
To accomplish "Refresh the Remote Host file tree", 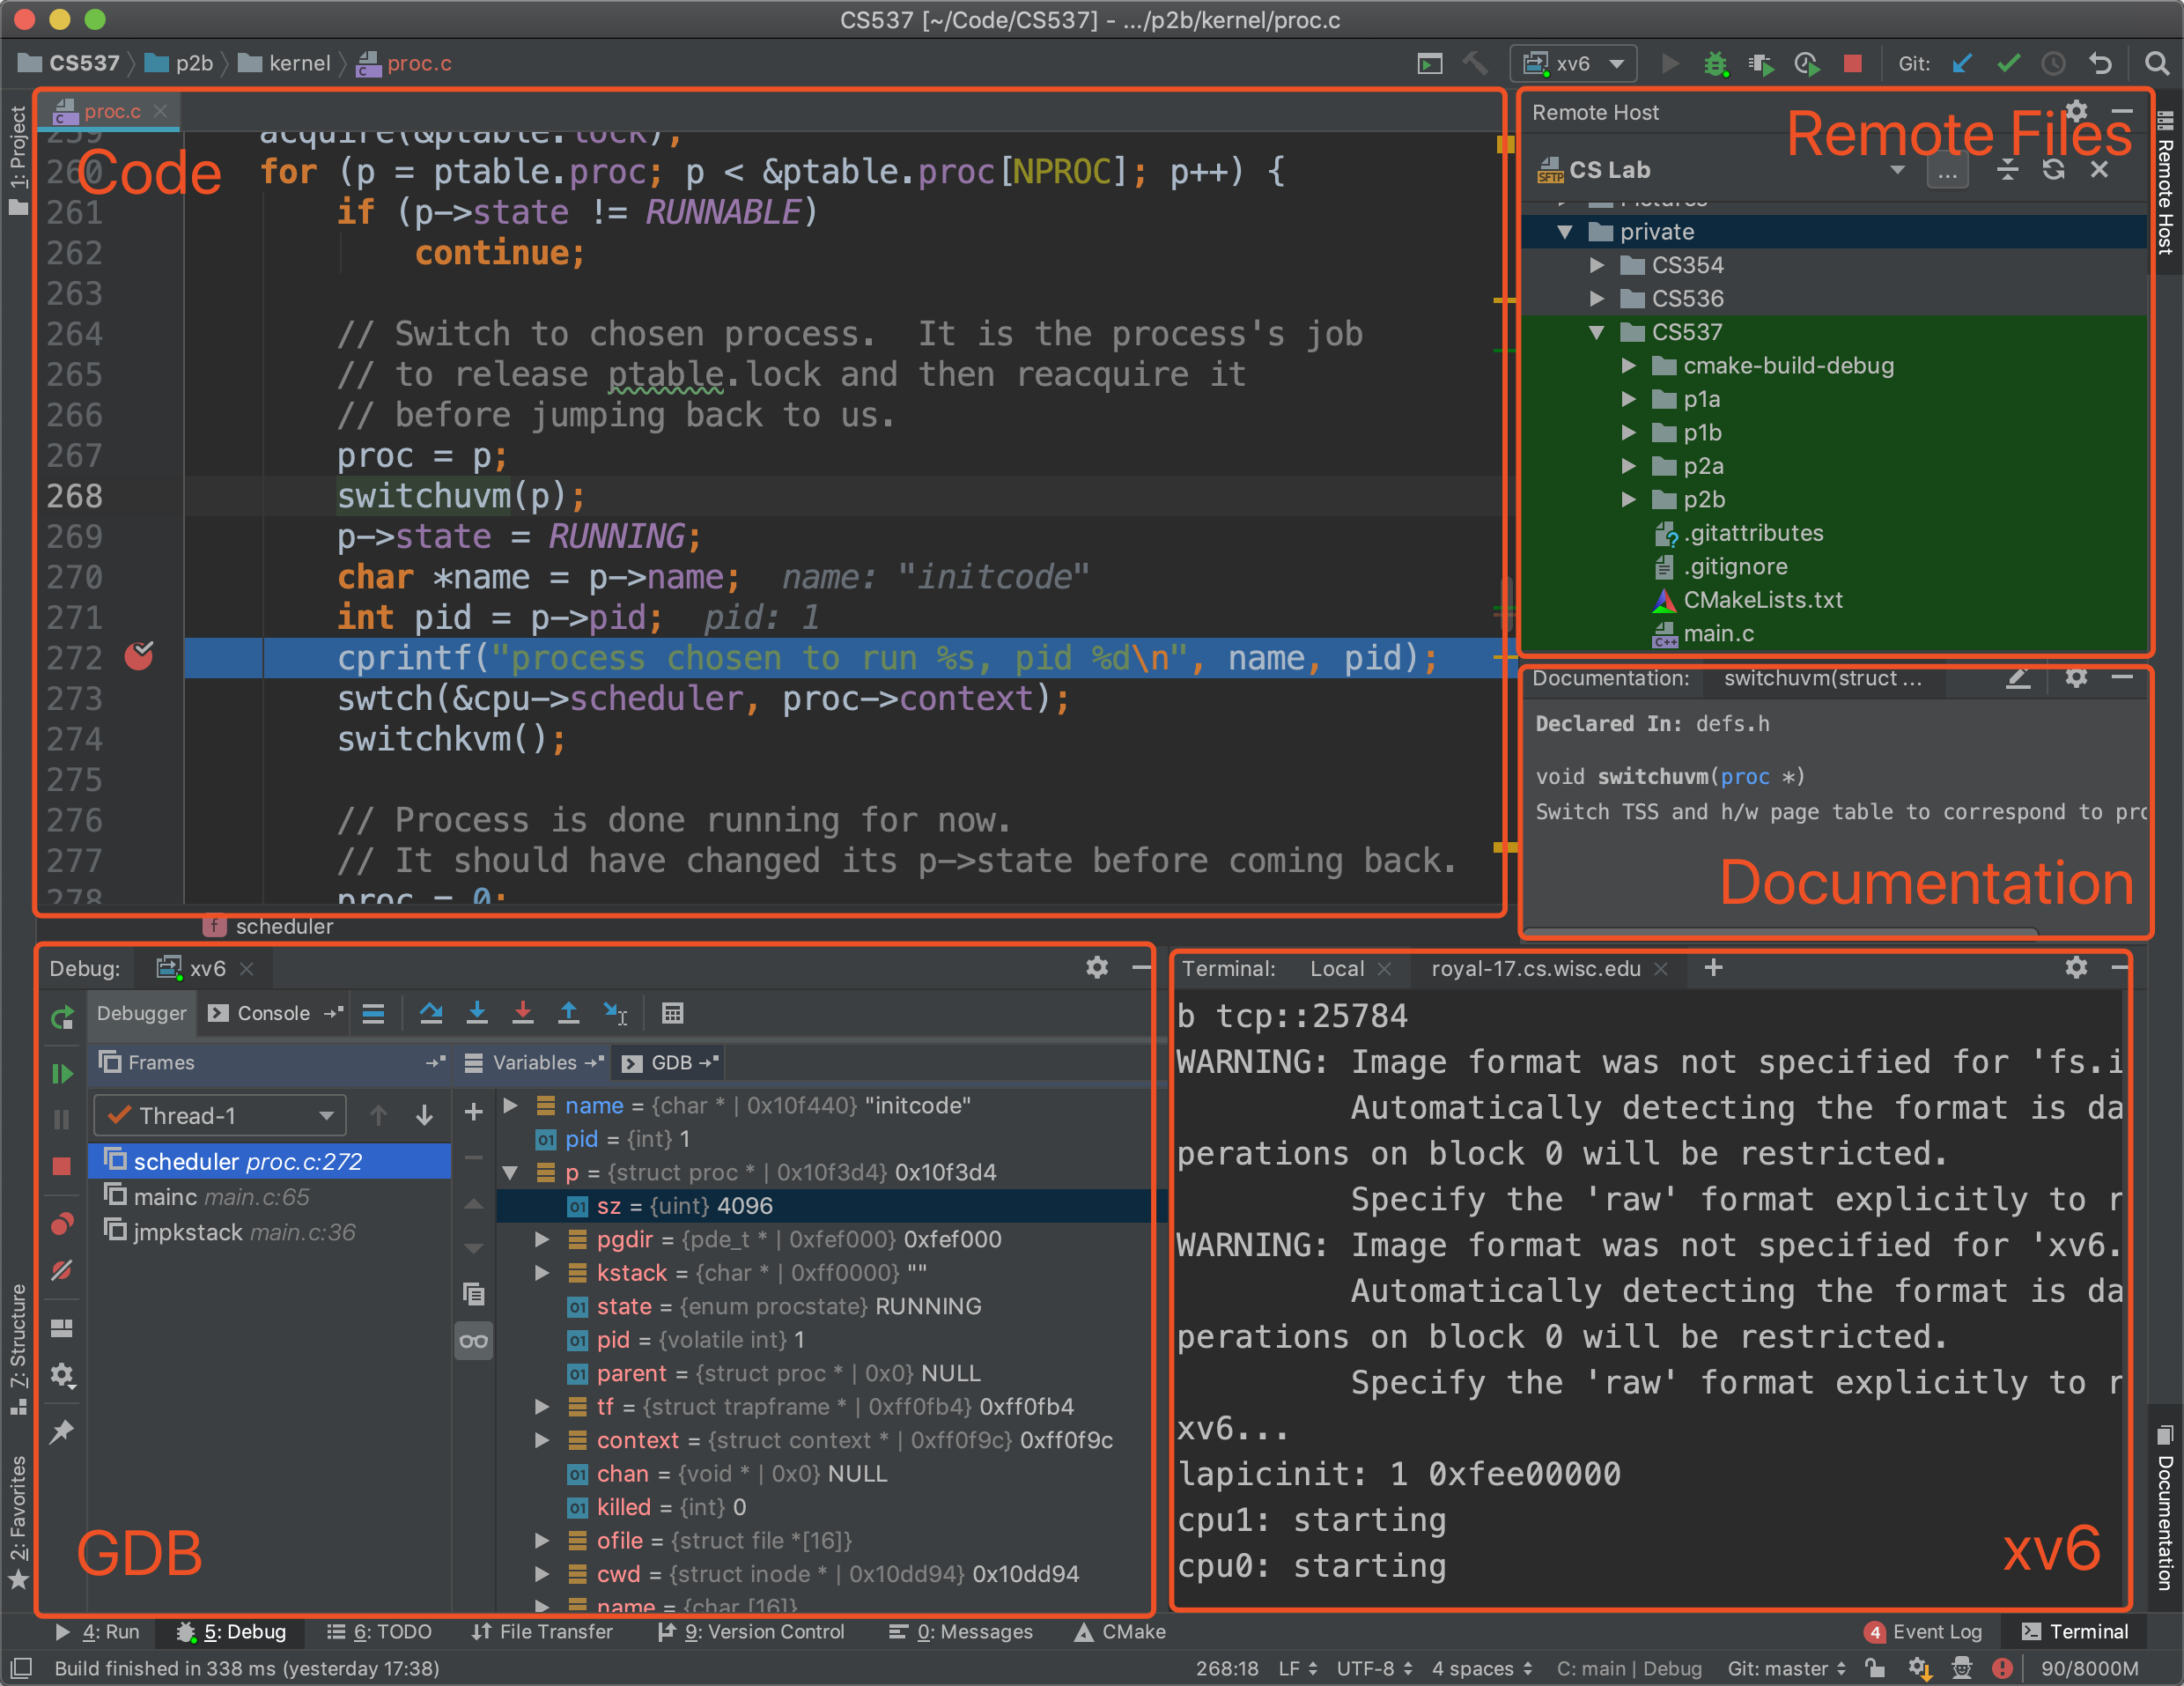I will pyautogui.click(x=2053, y=170).
